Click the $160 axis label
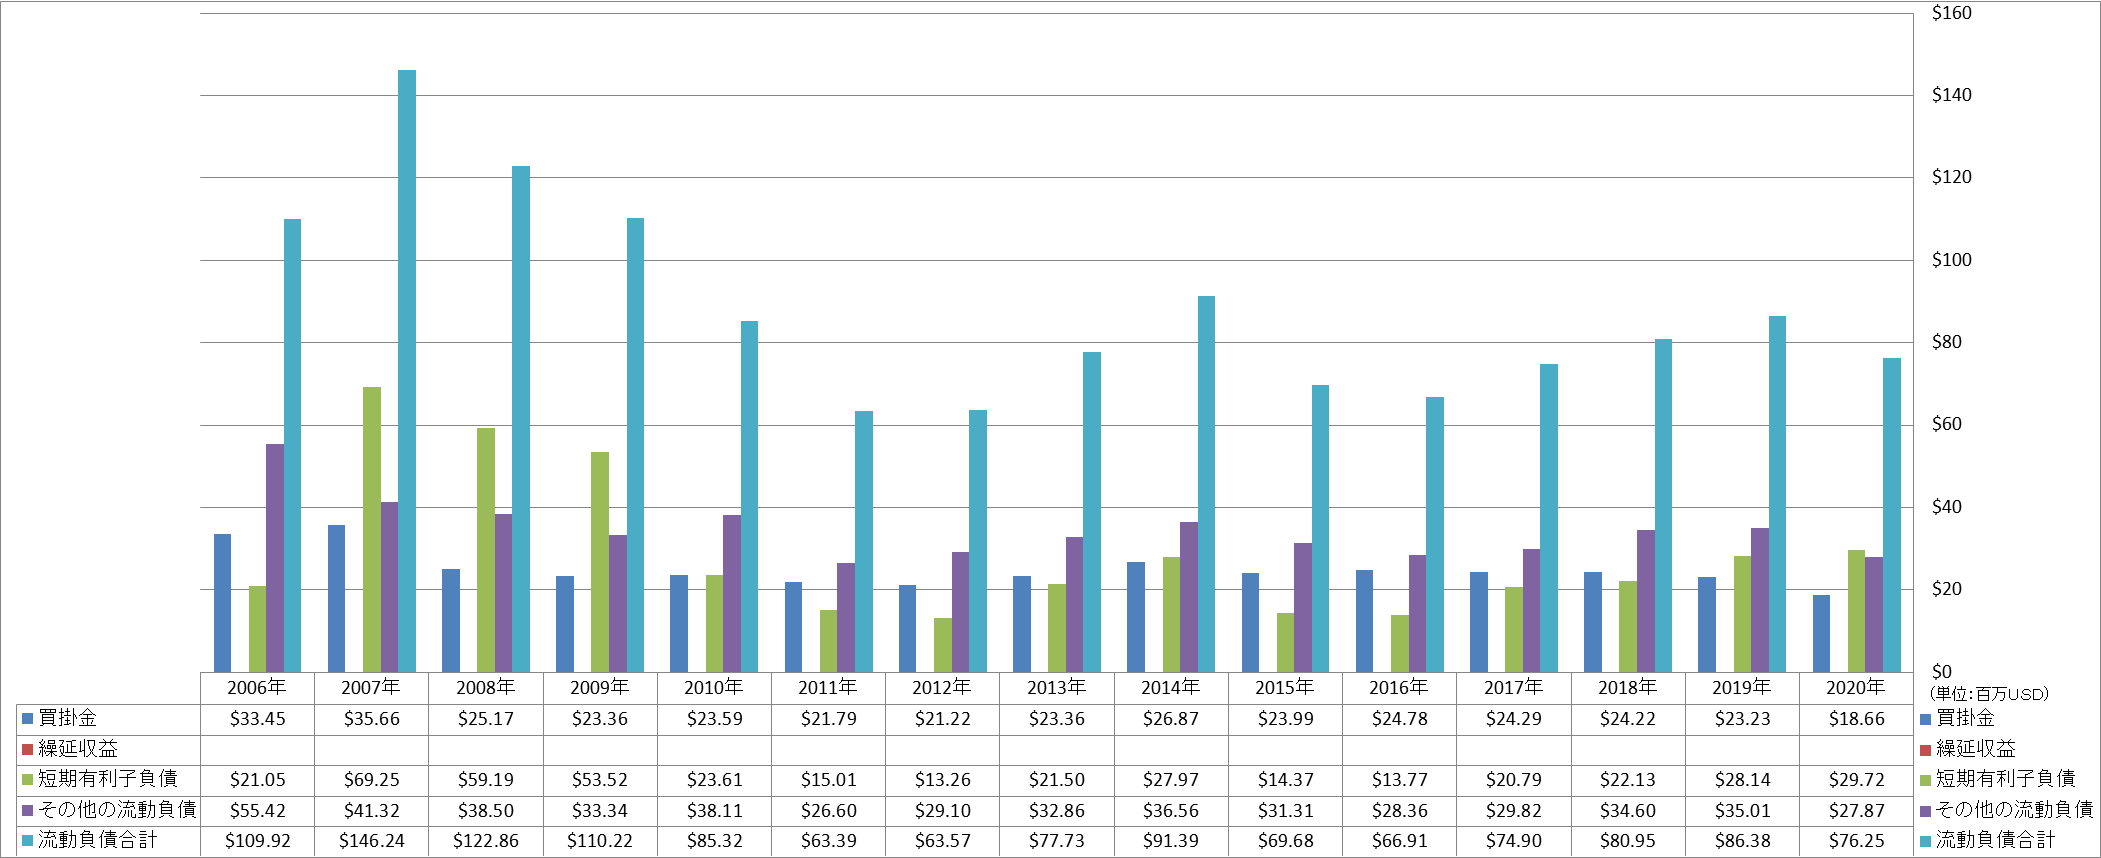The width and height of the screenshot is (2101, 858). 1951,13
